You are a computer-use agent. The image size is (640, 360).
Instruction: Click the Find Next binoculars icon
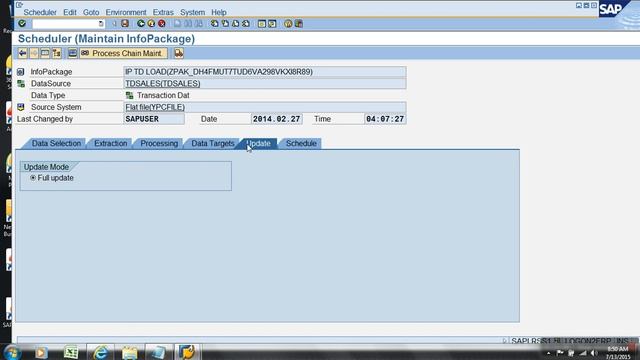click(199, 24)
